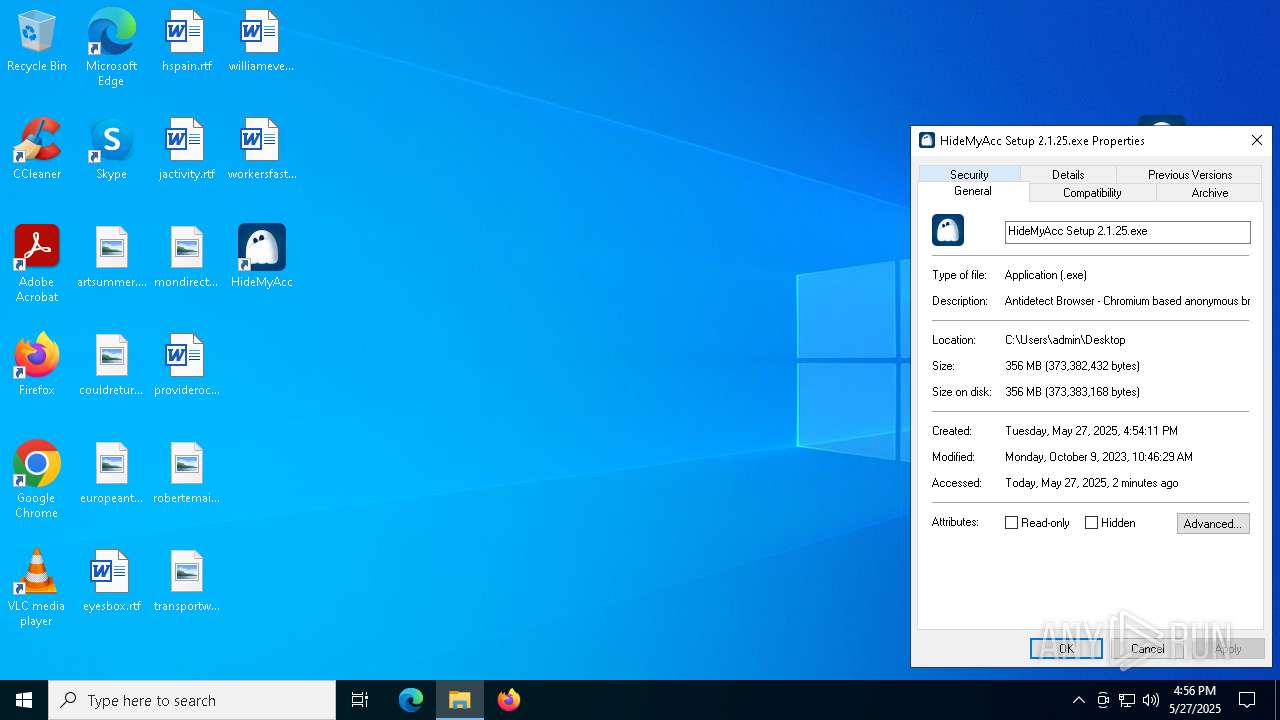Click Windows Start button

click(x=24, y=700)
